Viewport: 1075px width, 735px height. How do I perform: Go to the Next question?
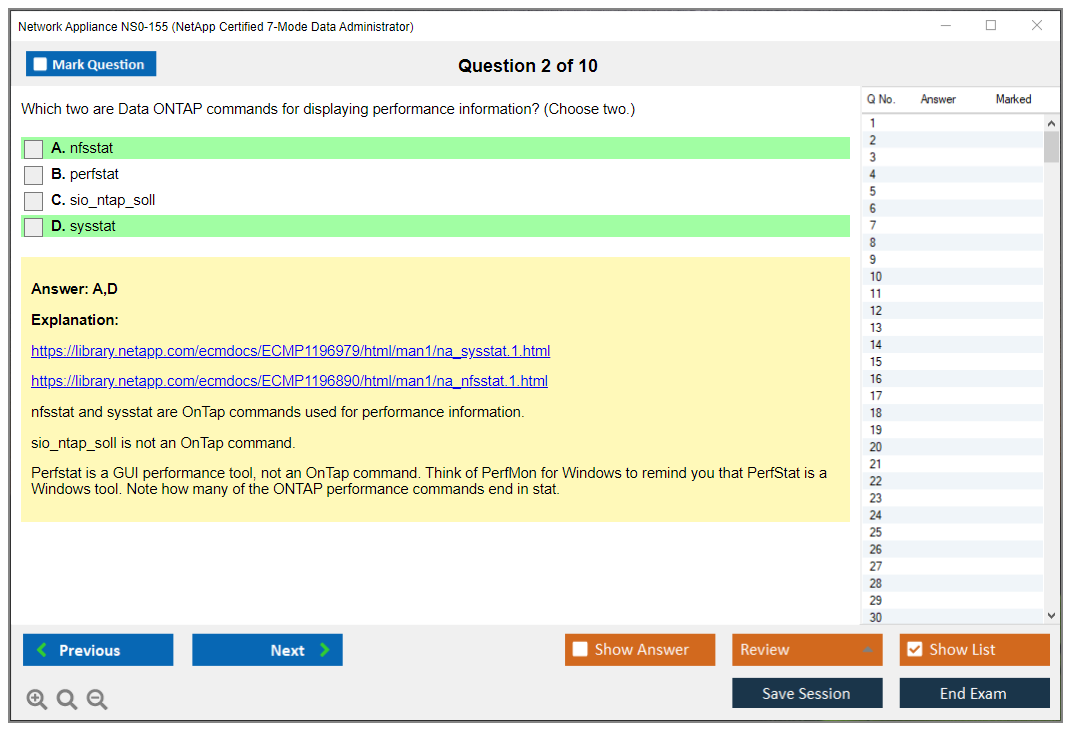click(x=267, y=650)
